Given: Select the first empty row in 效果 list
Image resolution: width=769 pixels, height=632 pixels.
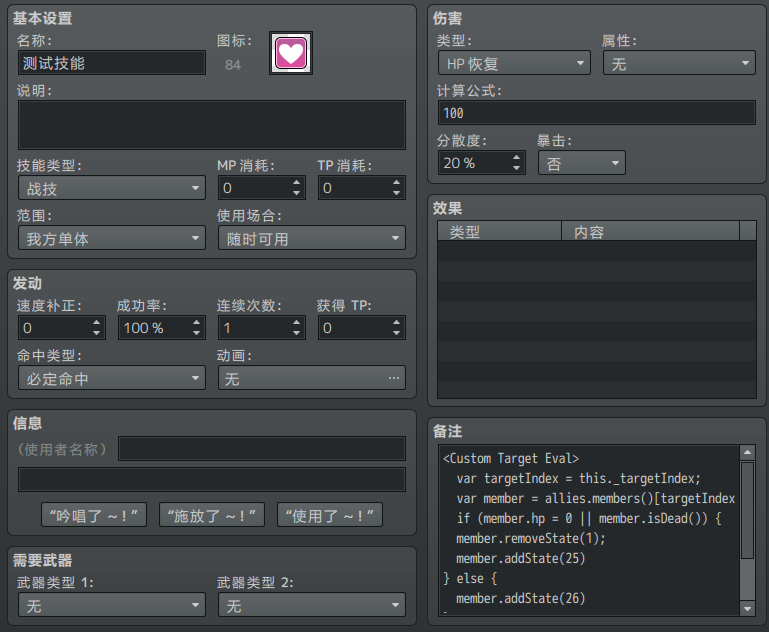Looking at the screenshot, I should (x=597, y=251).
